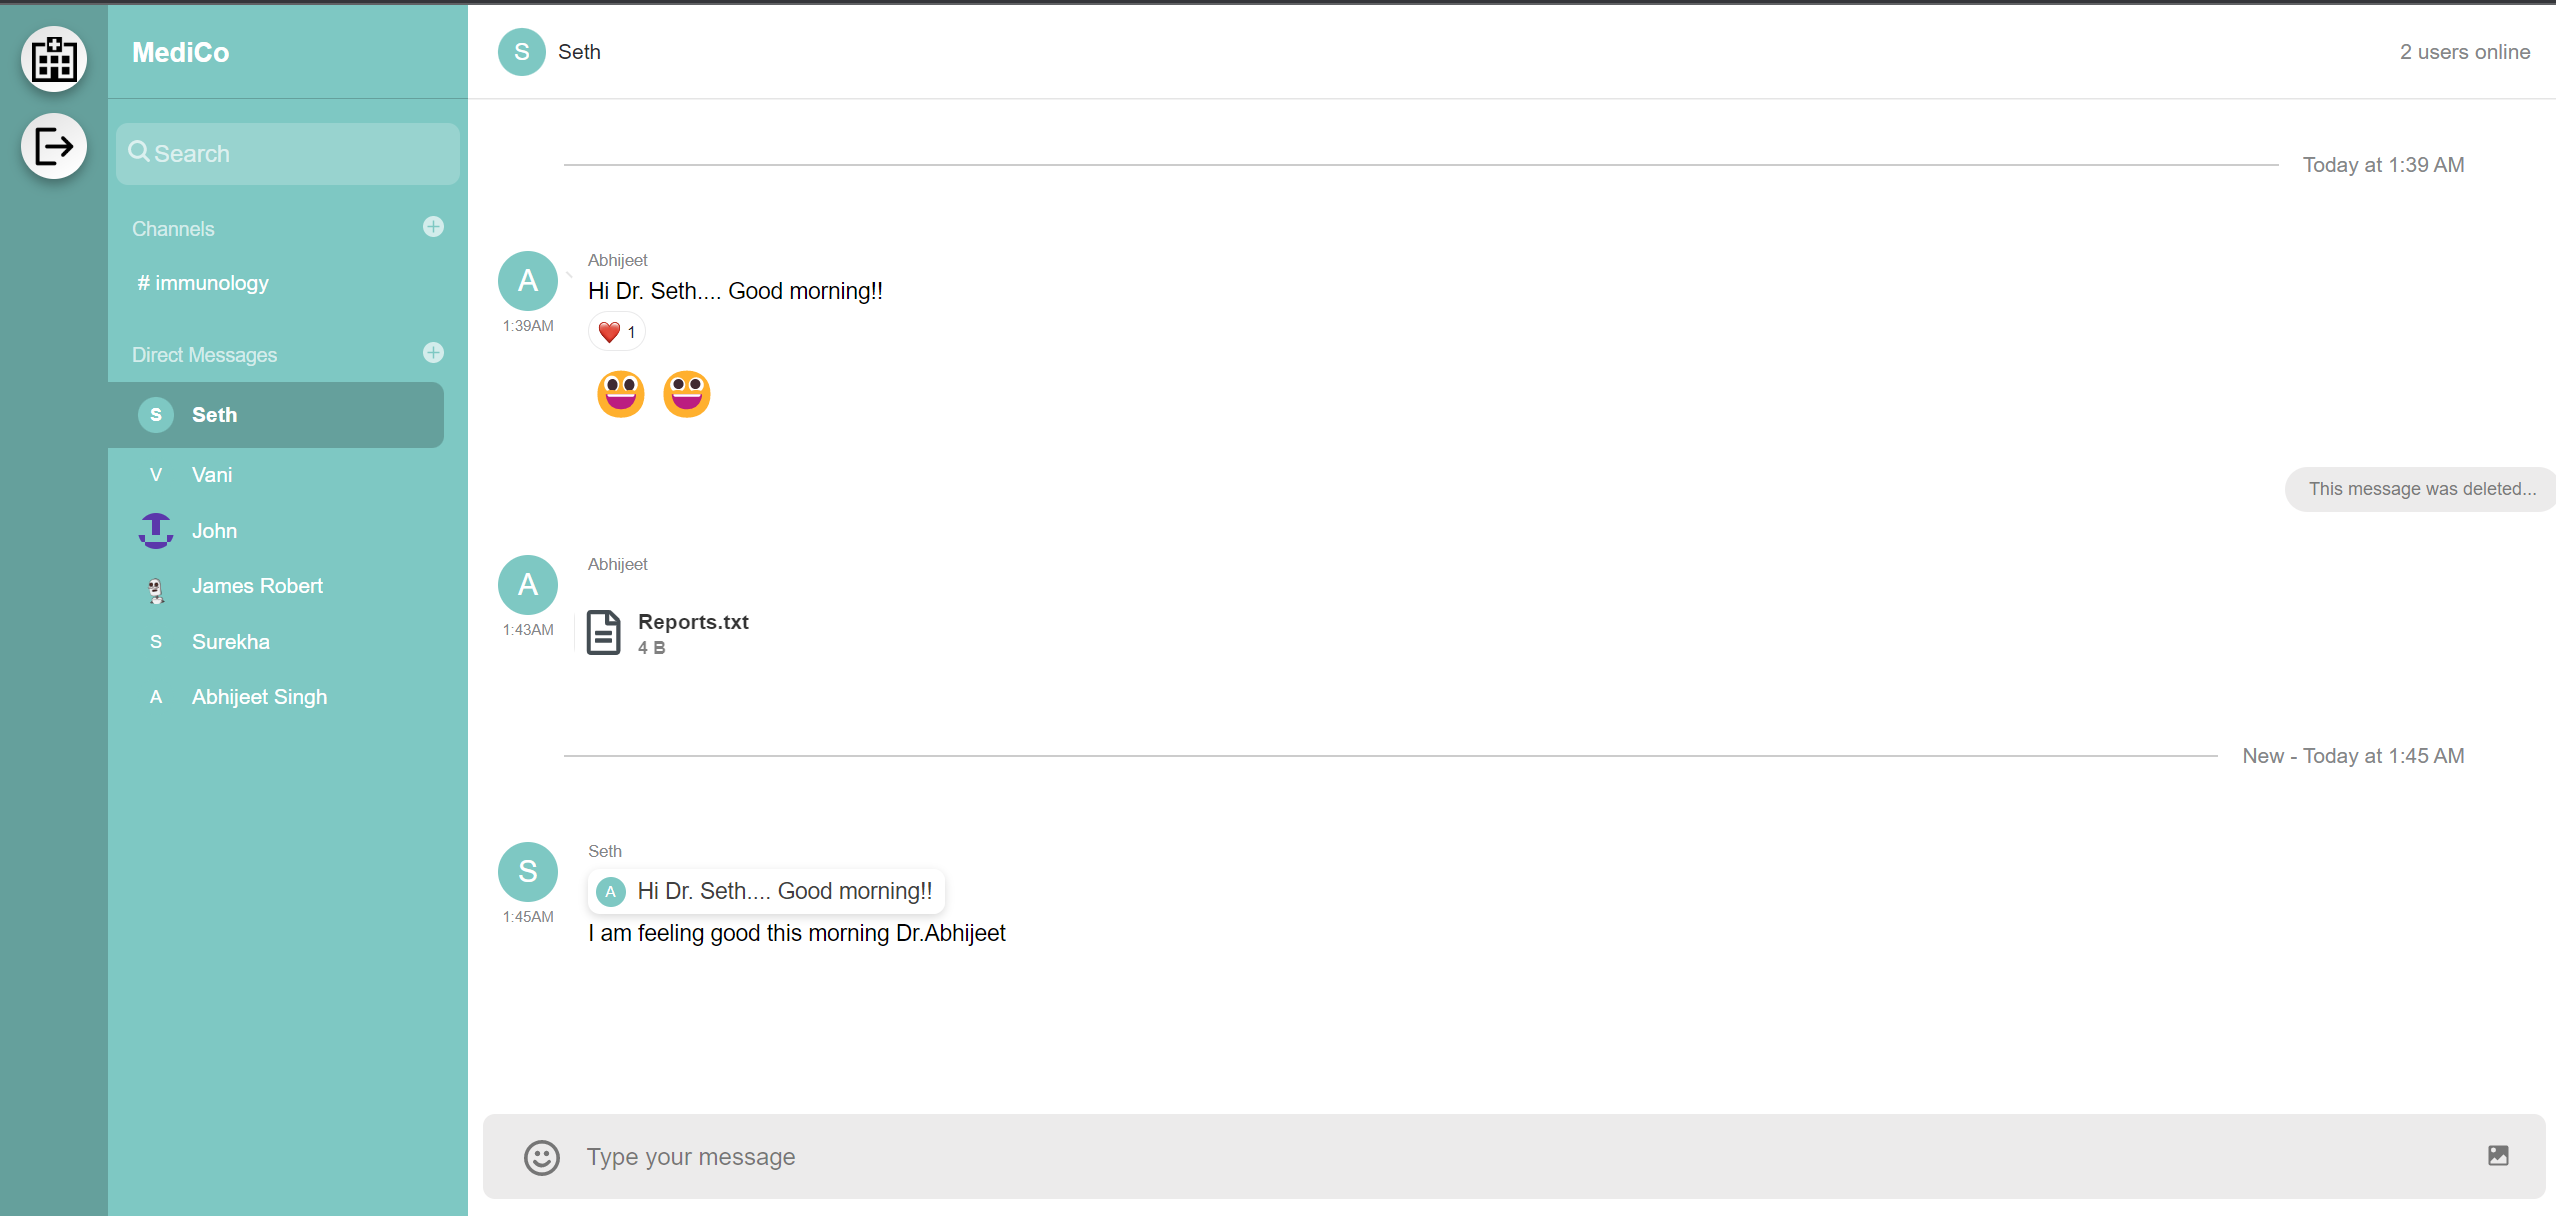Viewport: 2556px width, 1216px height.
Task: Add a new channel with plus icon
Action: pyautogui.click(x=433, y=227)
